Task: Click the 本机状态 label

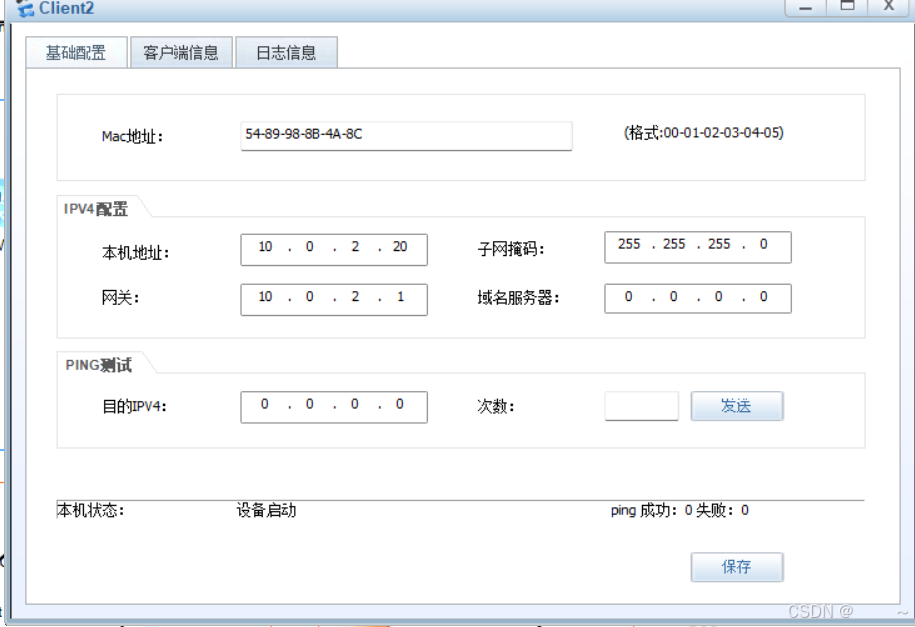Action: click(90, 510)
